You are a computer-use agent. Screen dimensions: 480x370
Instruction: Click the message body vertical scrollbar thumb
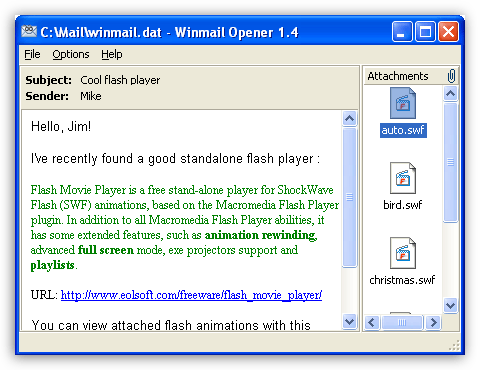[350, 197]
